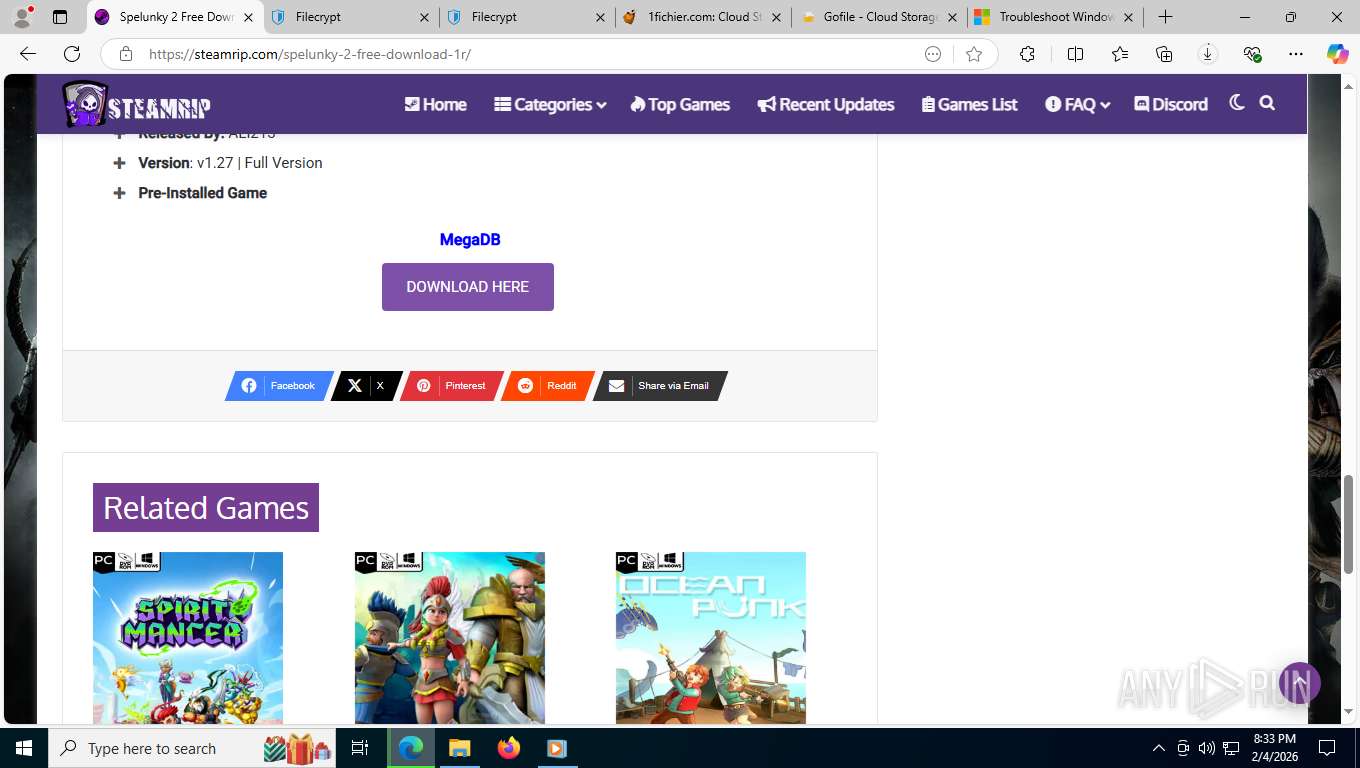This screenshot has height=768, width=1360.
Task: Click the Pre-Installed Game list item
Action: click(x=202, y=193)
